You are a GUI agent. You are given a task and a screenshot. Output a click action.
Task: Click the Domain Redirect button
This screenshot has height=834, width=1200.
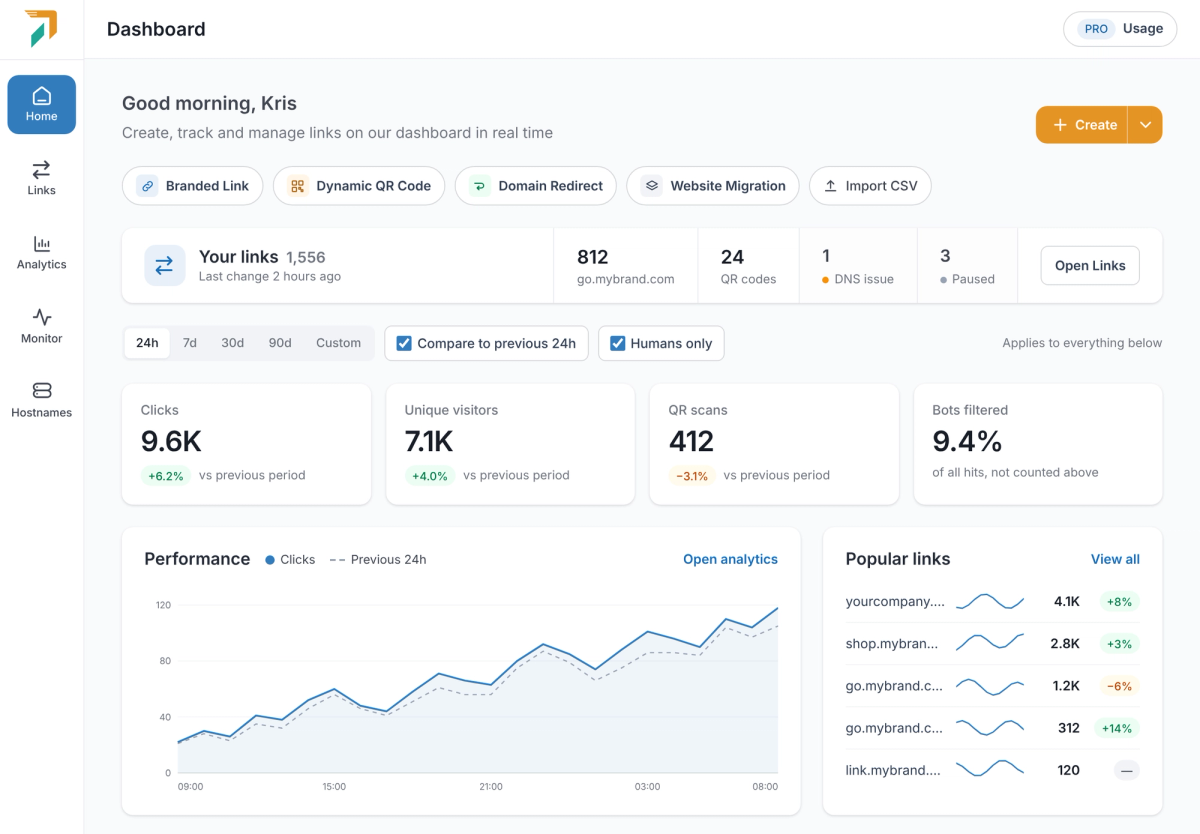tap(536, 186)
